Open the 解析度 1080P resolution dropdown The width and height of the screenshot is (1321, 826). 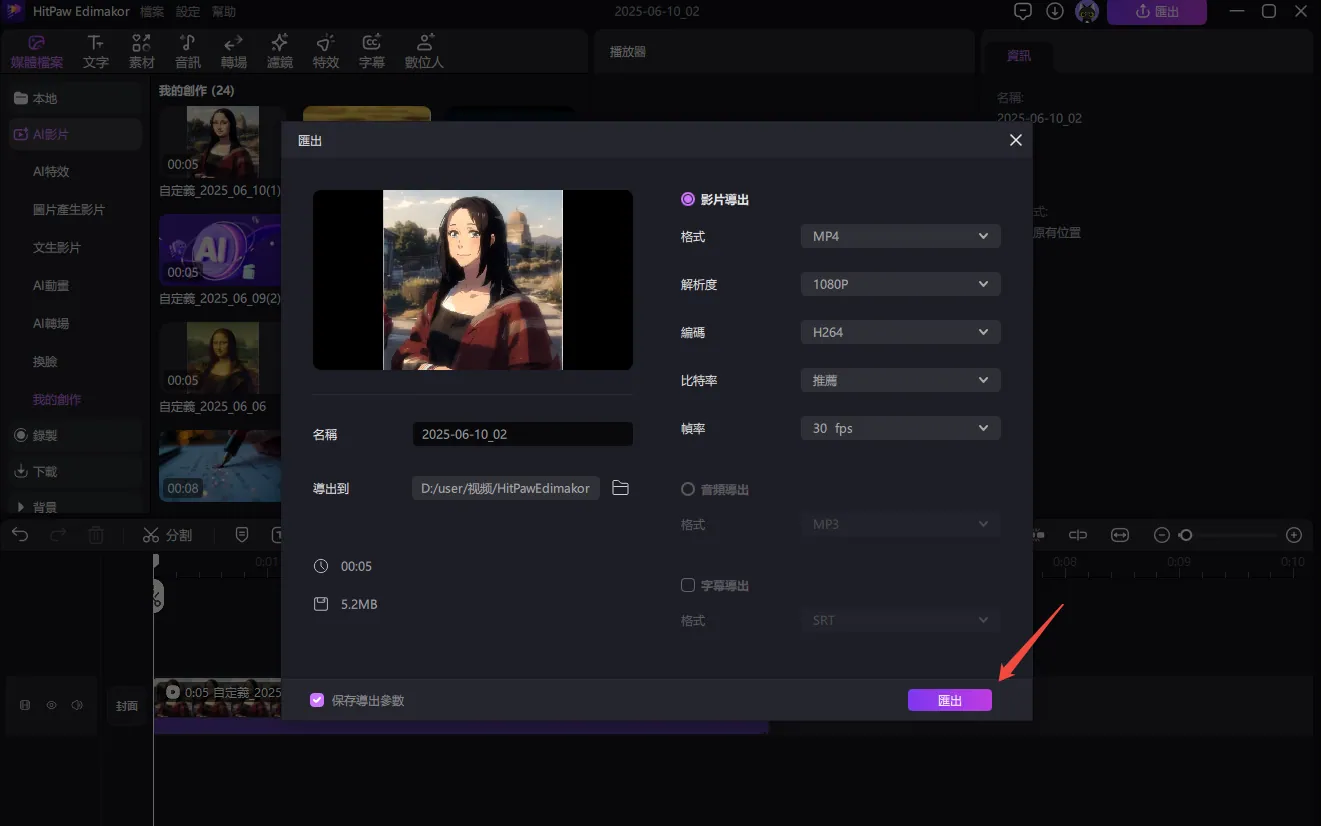[x=901, y=284]
